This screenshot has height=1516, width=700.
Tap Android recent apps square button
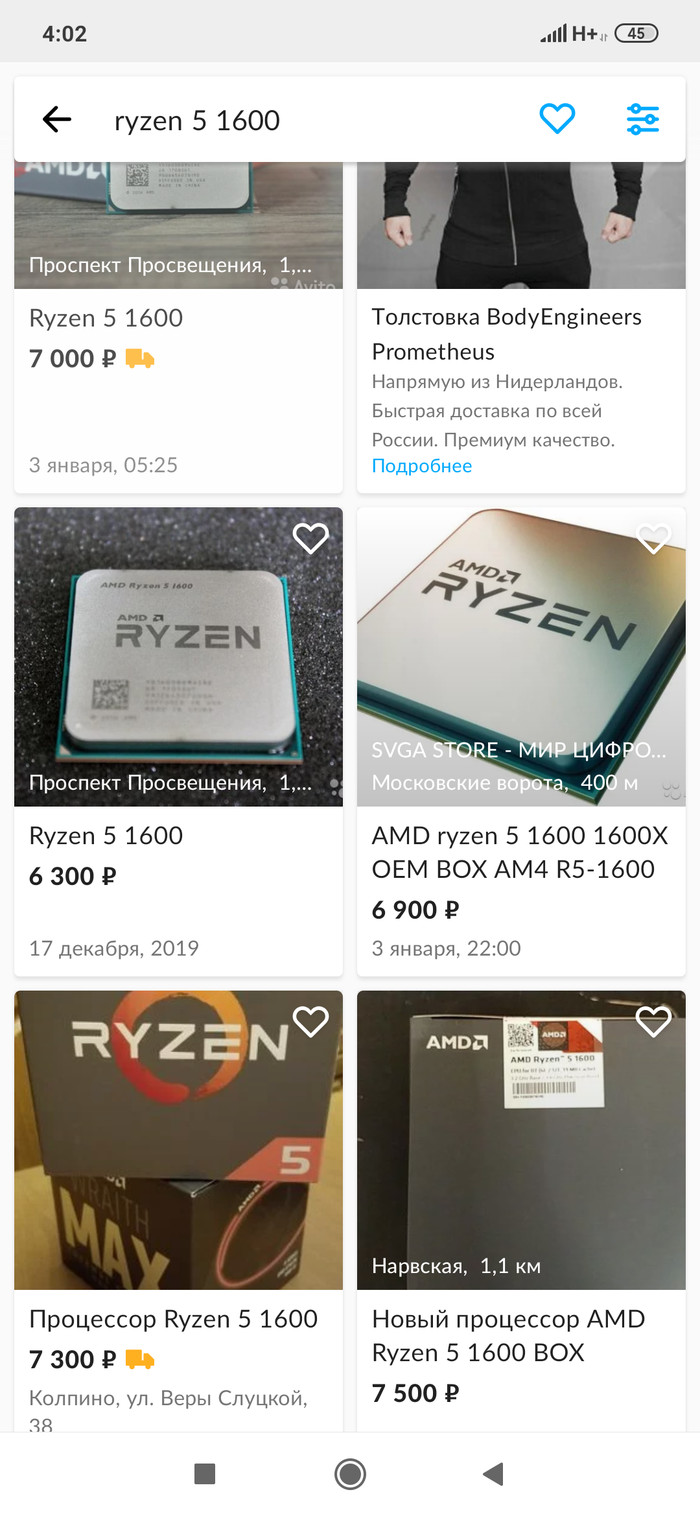point(205,1473)
